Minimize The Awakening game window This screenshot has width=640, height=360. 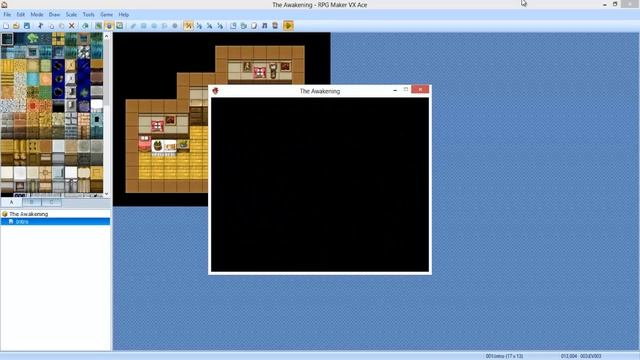pyautogui.click(x=395, y=90)
